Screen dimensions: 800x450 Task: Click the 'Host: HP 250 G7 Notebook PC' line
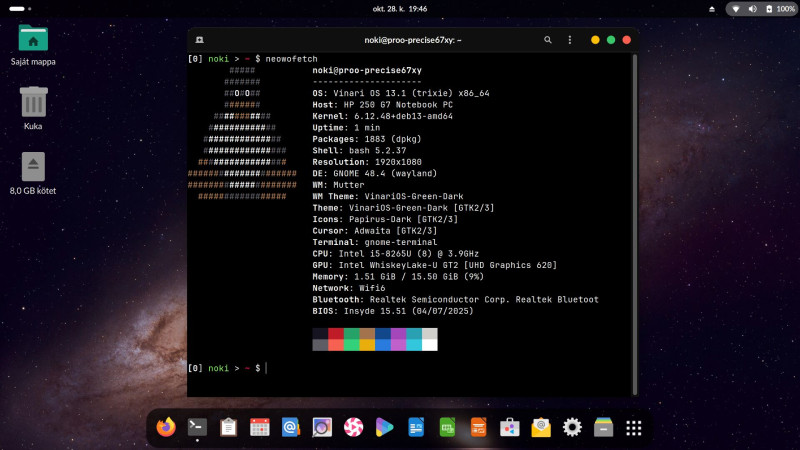click(x=383, y=105)
